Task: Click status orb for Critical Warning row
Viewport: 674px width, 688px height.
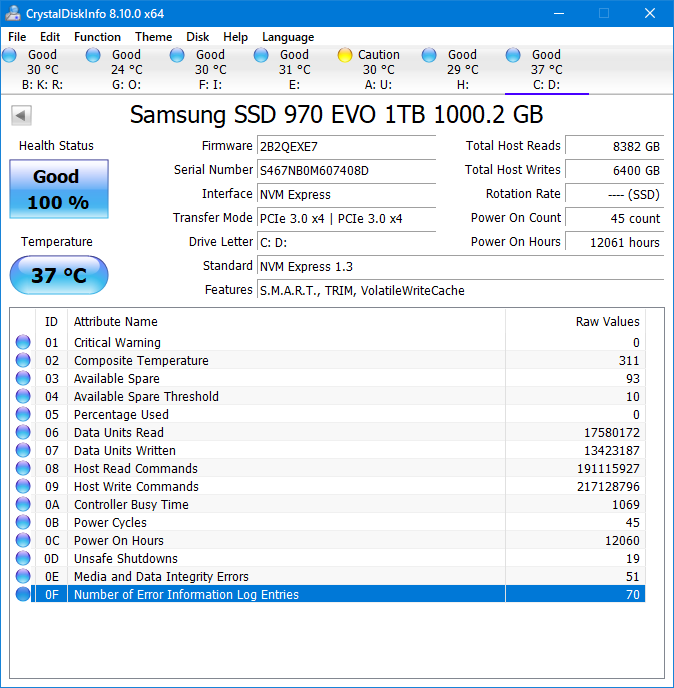Action: point(23,342)
